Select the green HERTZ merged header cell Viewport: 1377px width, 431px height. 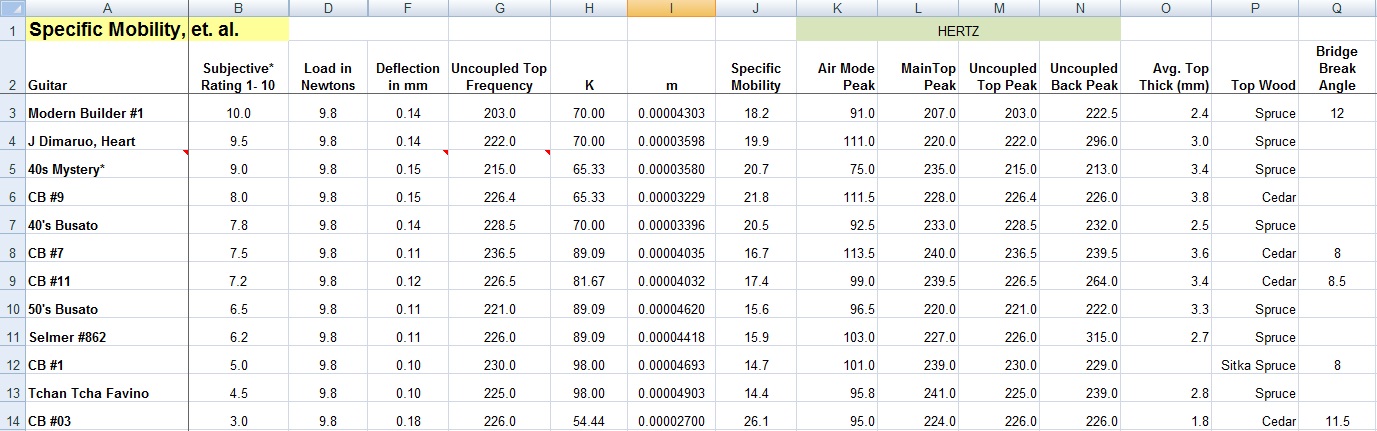[x=958, y=30]
